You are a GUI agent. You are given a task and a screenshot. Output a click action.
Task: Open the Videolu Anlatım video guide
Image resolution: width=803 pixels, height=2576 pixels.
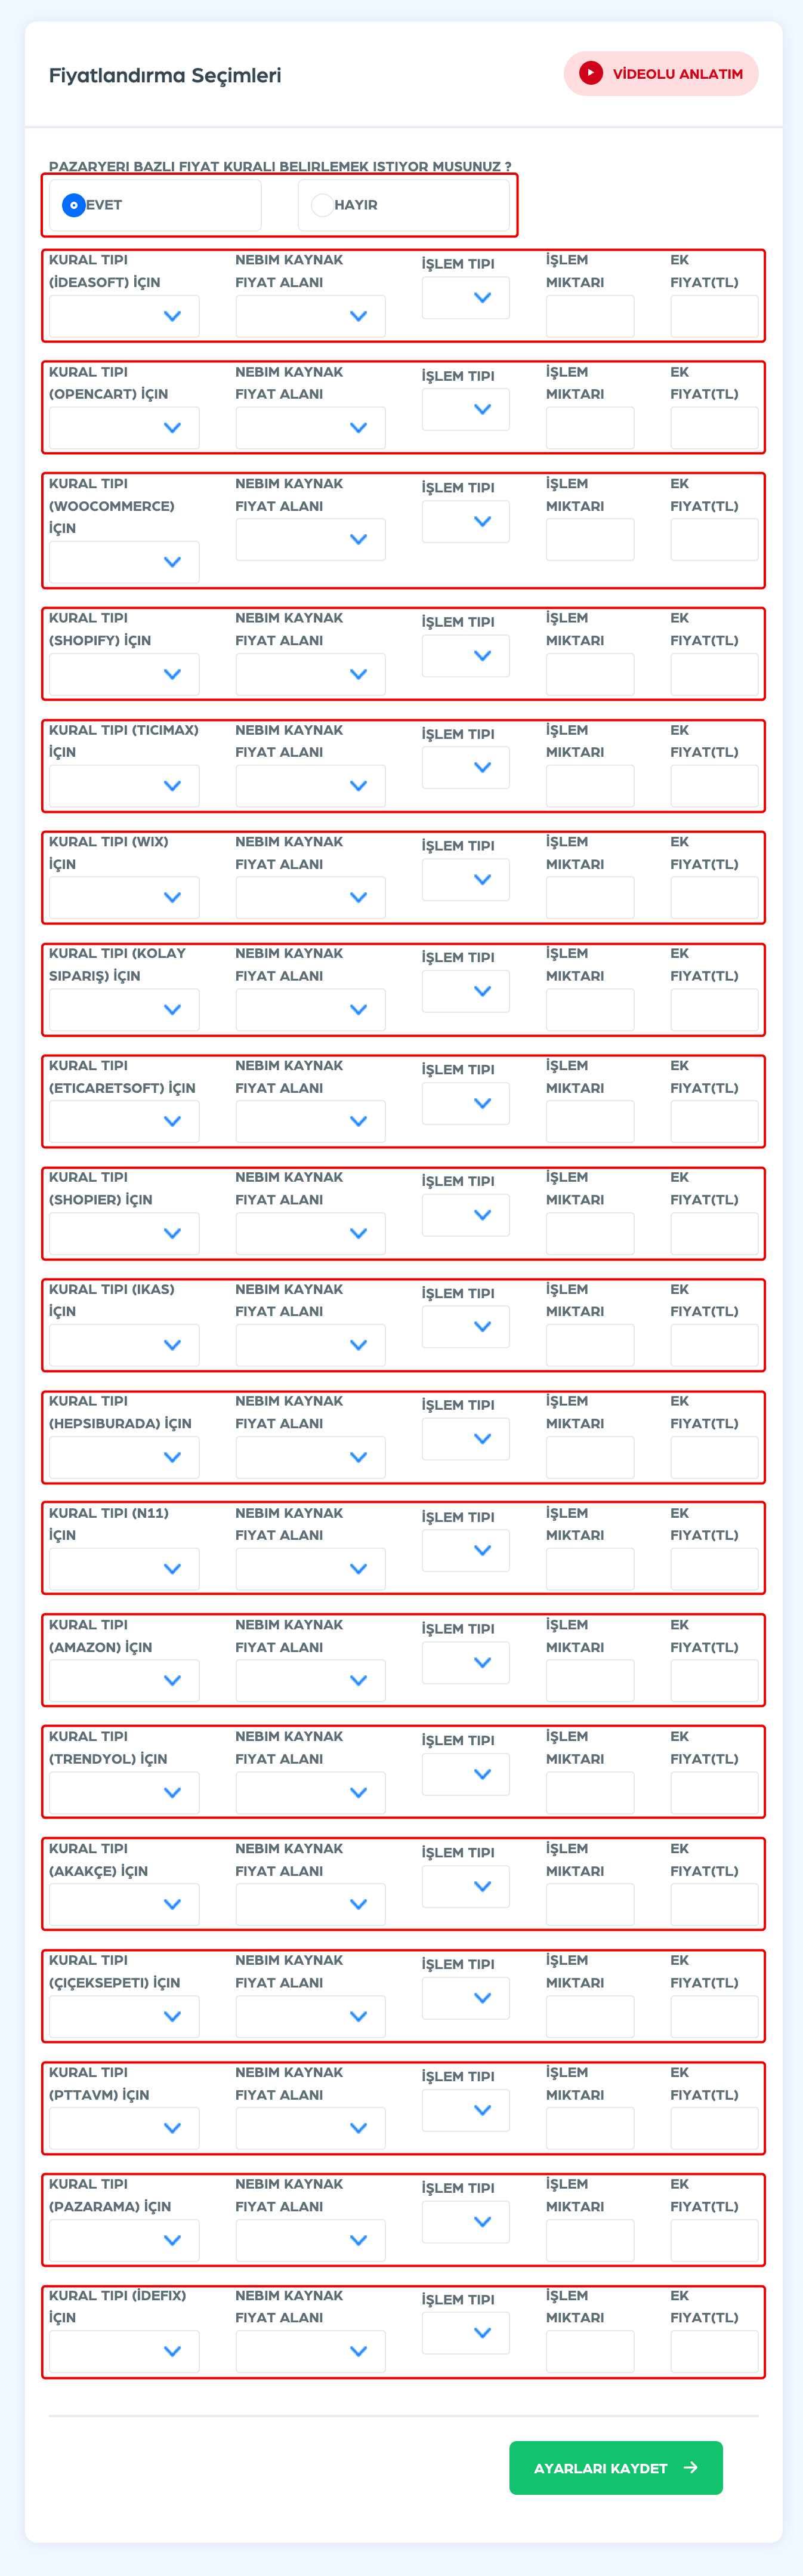pos(661,74)
